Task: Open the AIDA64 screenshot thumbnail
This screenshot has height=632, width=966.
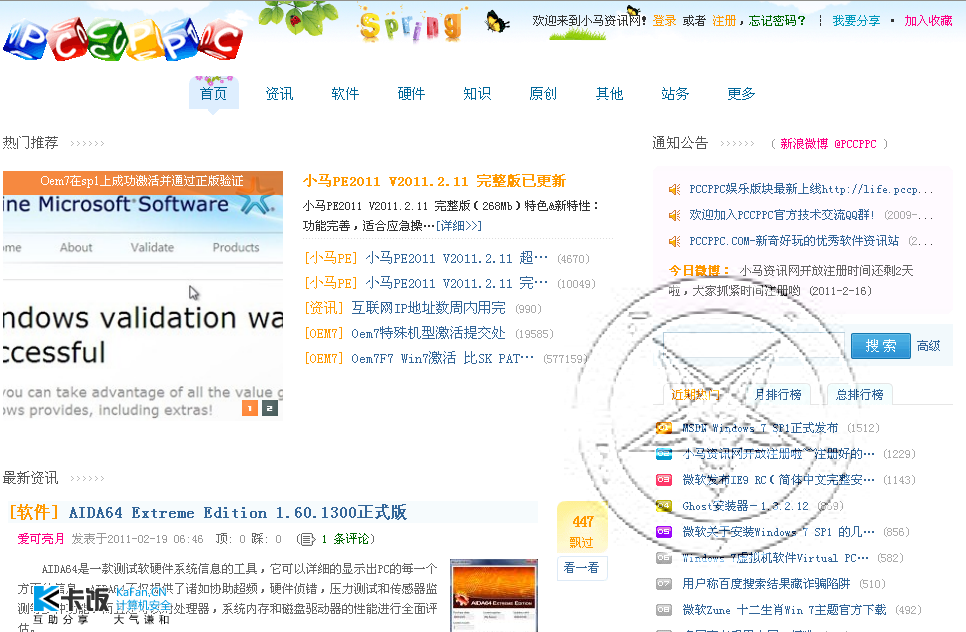Action: 494,595
